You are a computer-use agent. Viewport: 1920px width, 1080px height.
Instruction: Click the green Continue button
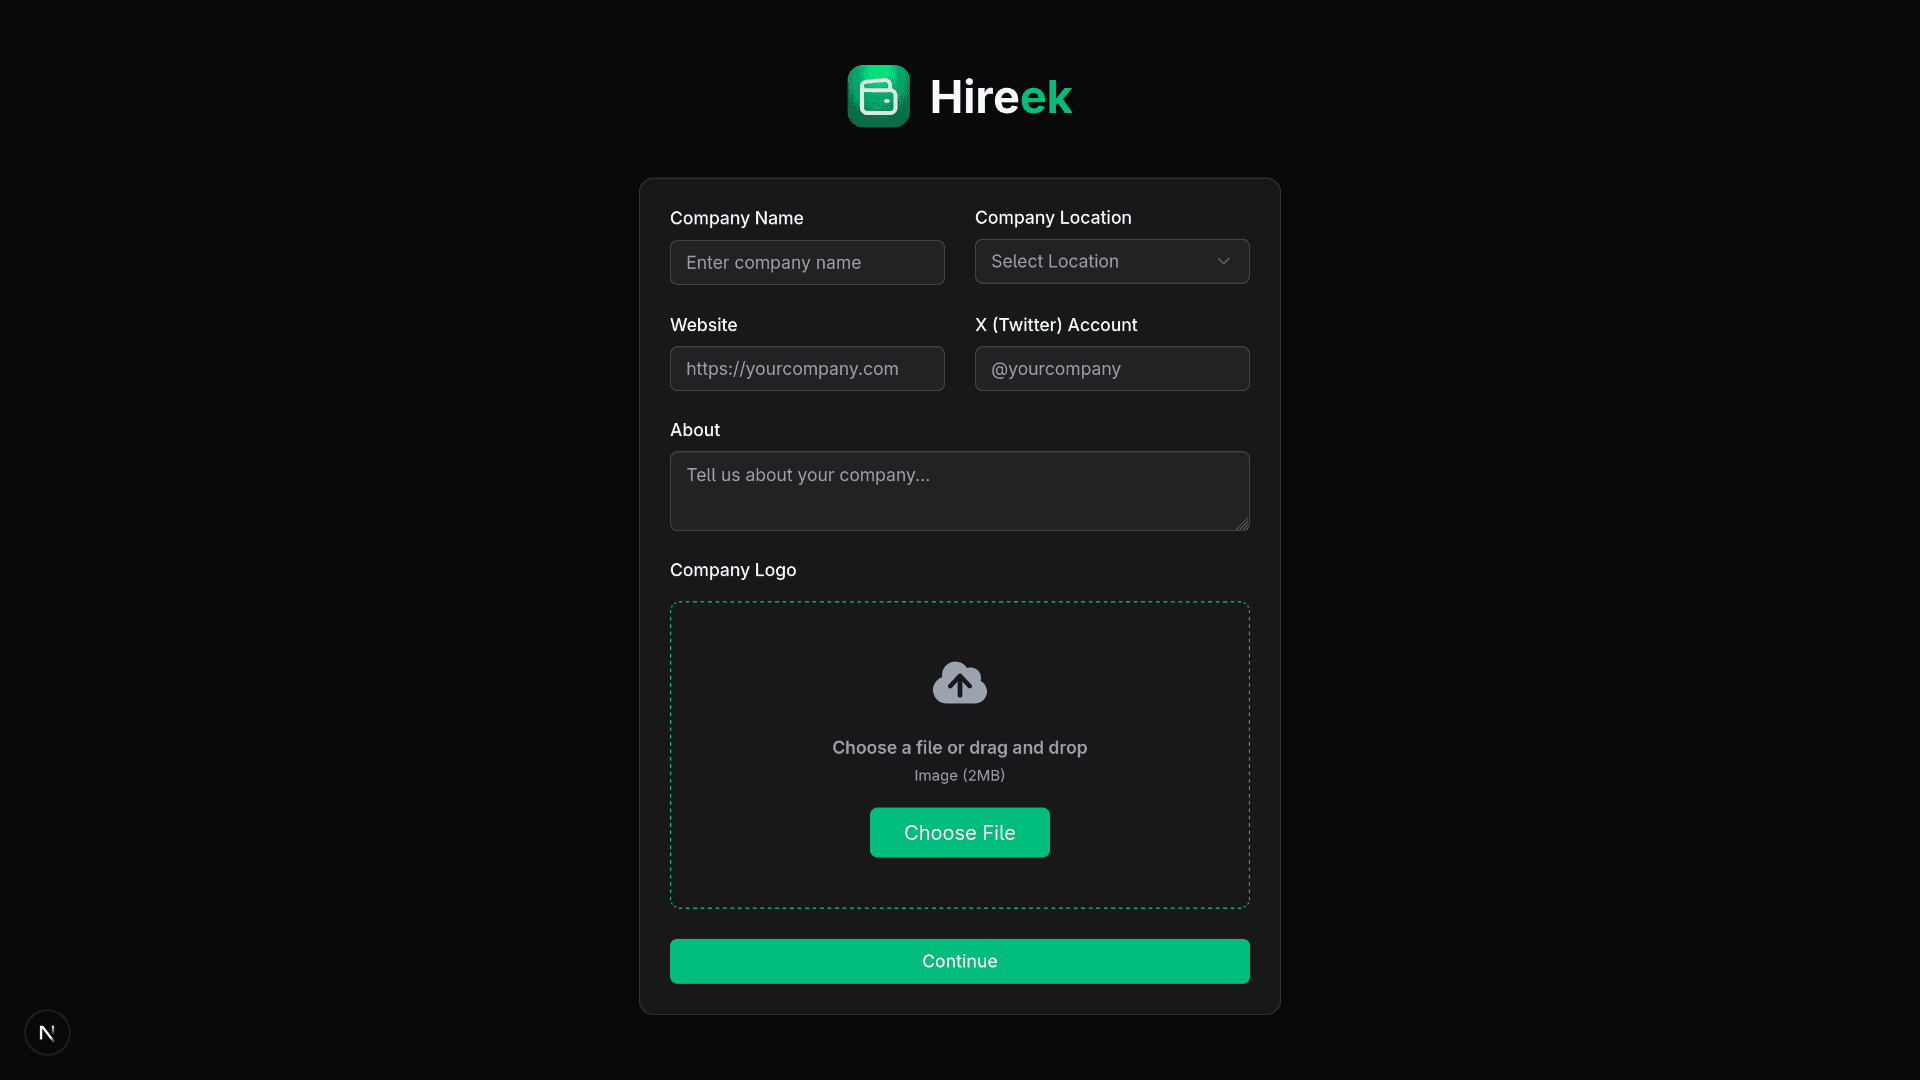pos(959,961)
